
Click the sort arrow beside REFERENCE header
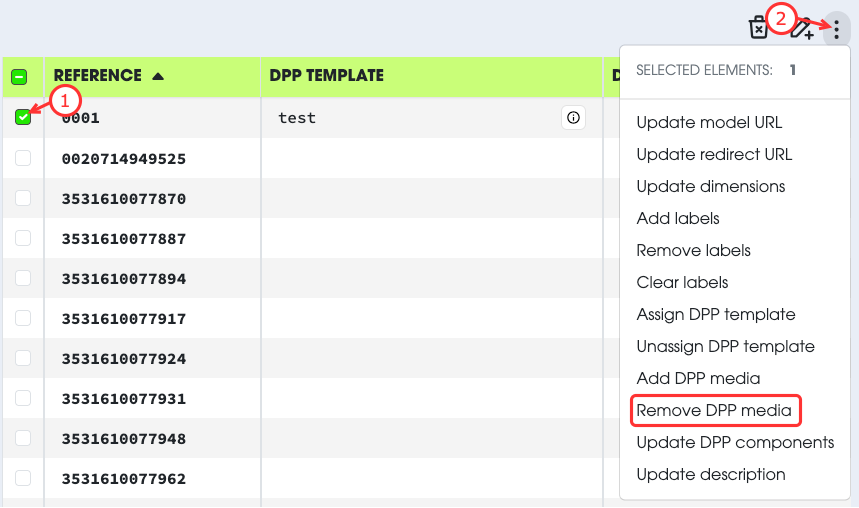pos(158,76)
